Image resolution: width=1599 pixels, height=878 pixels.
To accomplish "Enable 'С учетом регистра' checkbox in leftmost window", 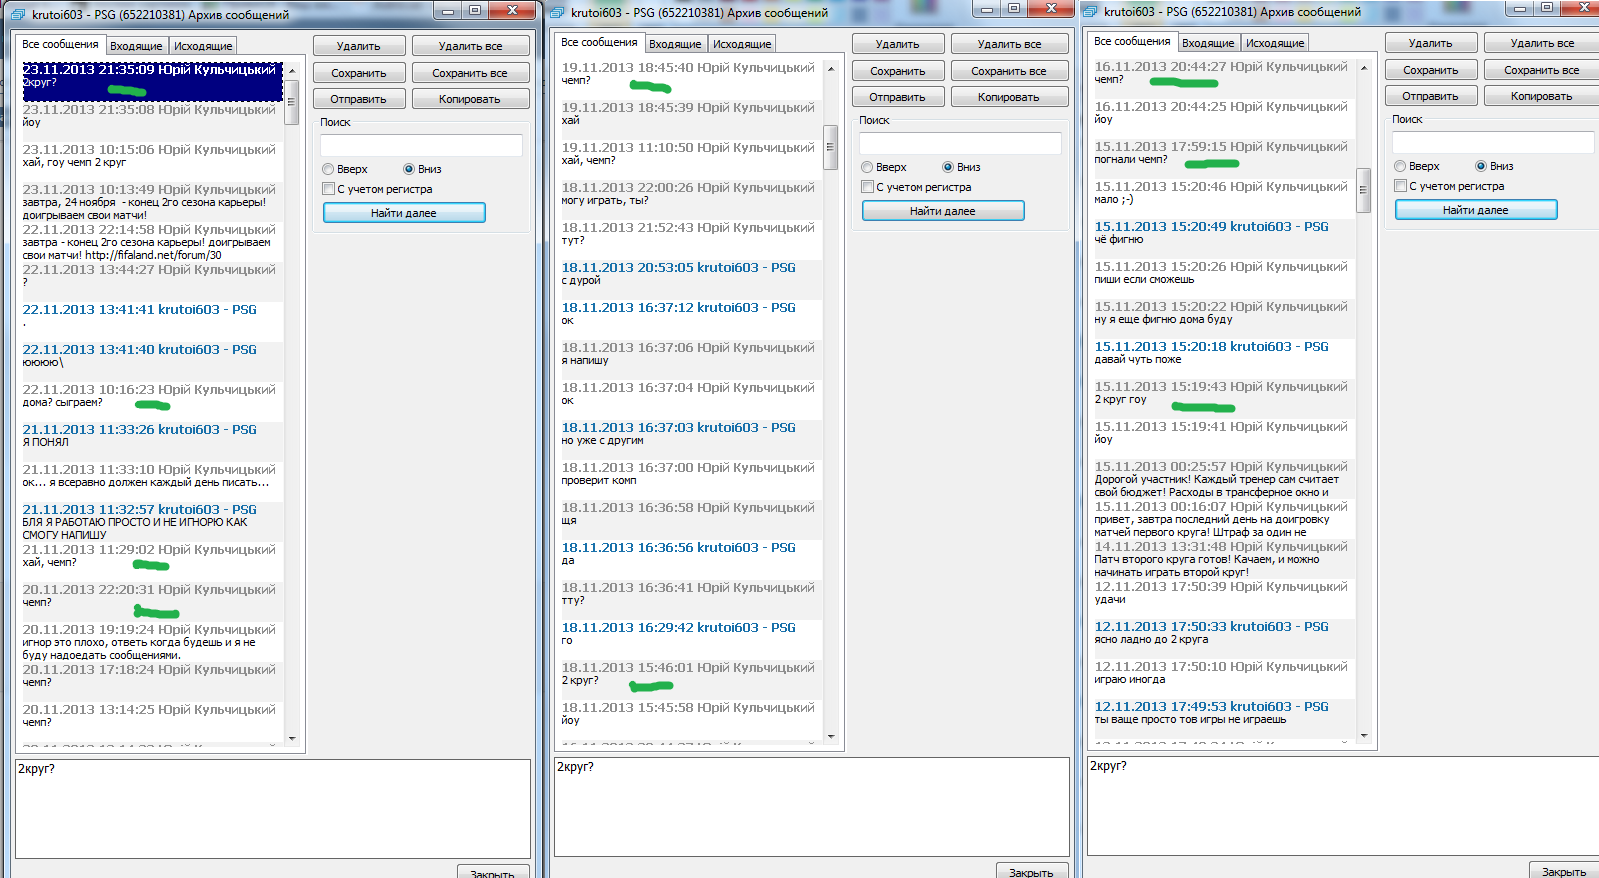I will pos(328,189).
